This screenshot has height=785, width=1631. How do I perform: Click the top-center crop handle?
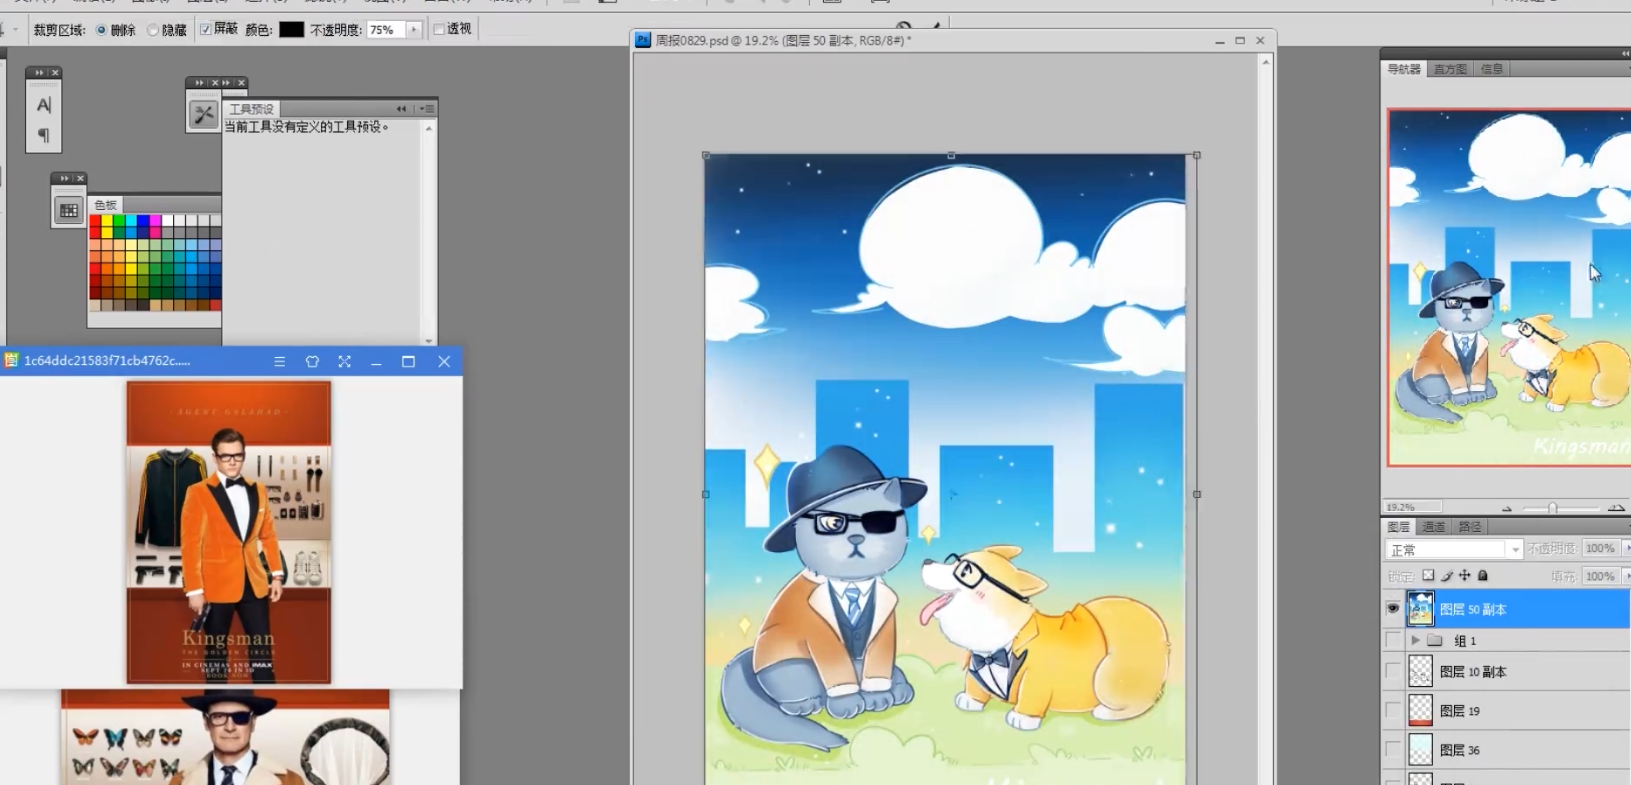951,155
